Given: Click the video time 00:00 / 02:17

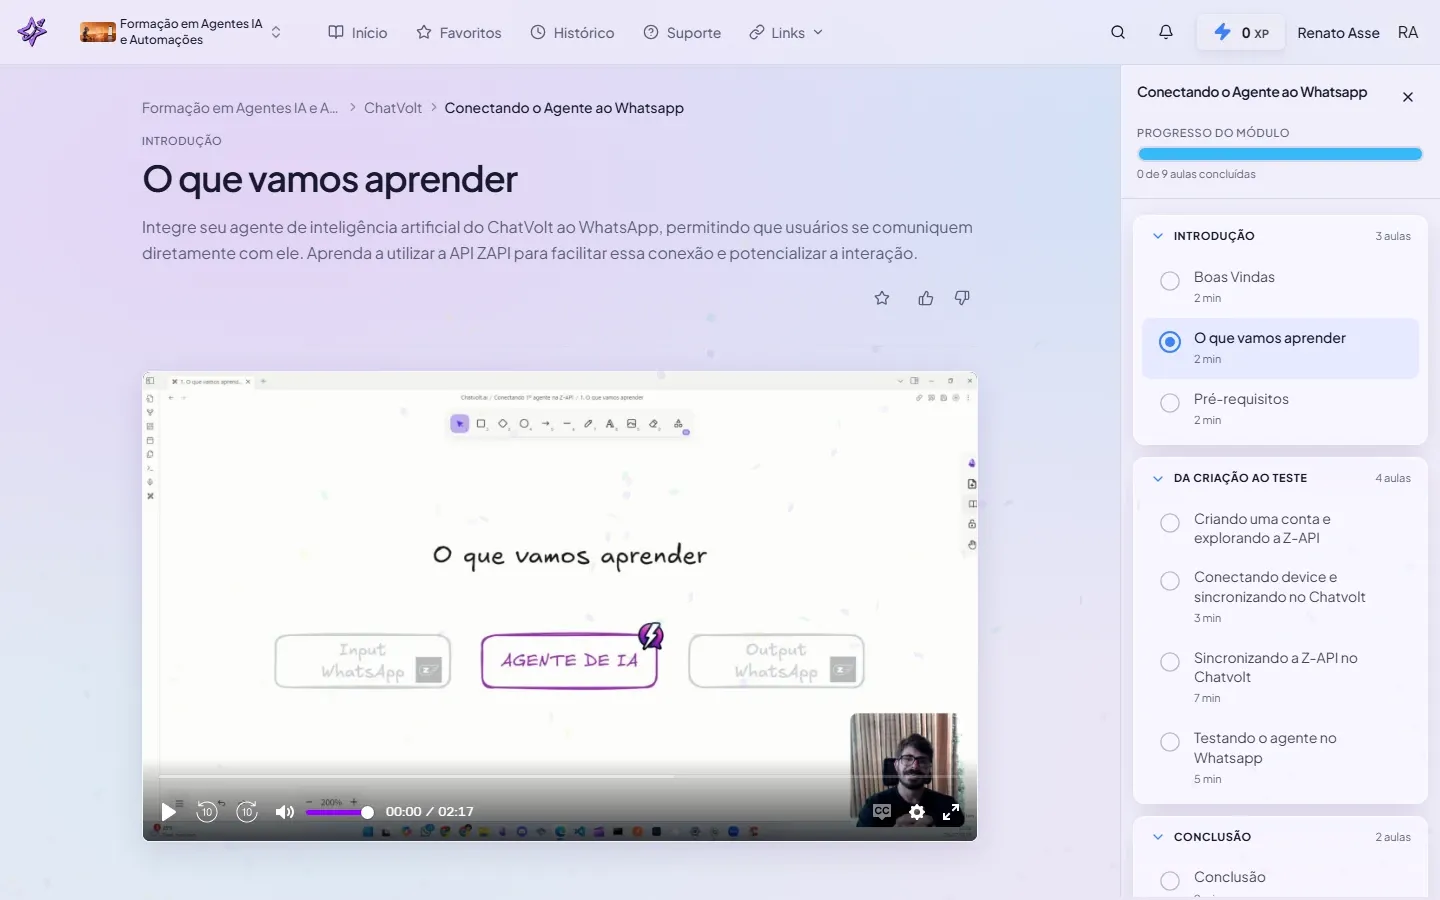Looking at the screenshot, I should coord(430,811).
